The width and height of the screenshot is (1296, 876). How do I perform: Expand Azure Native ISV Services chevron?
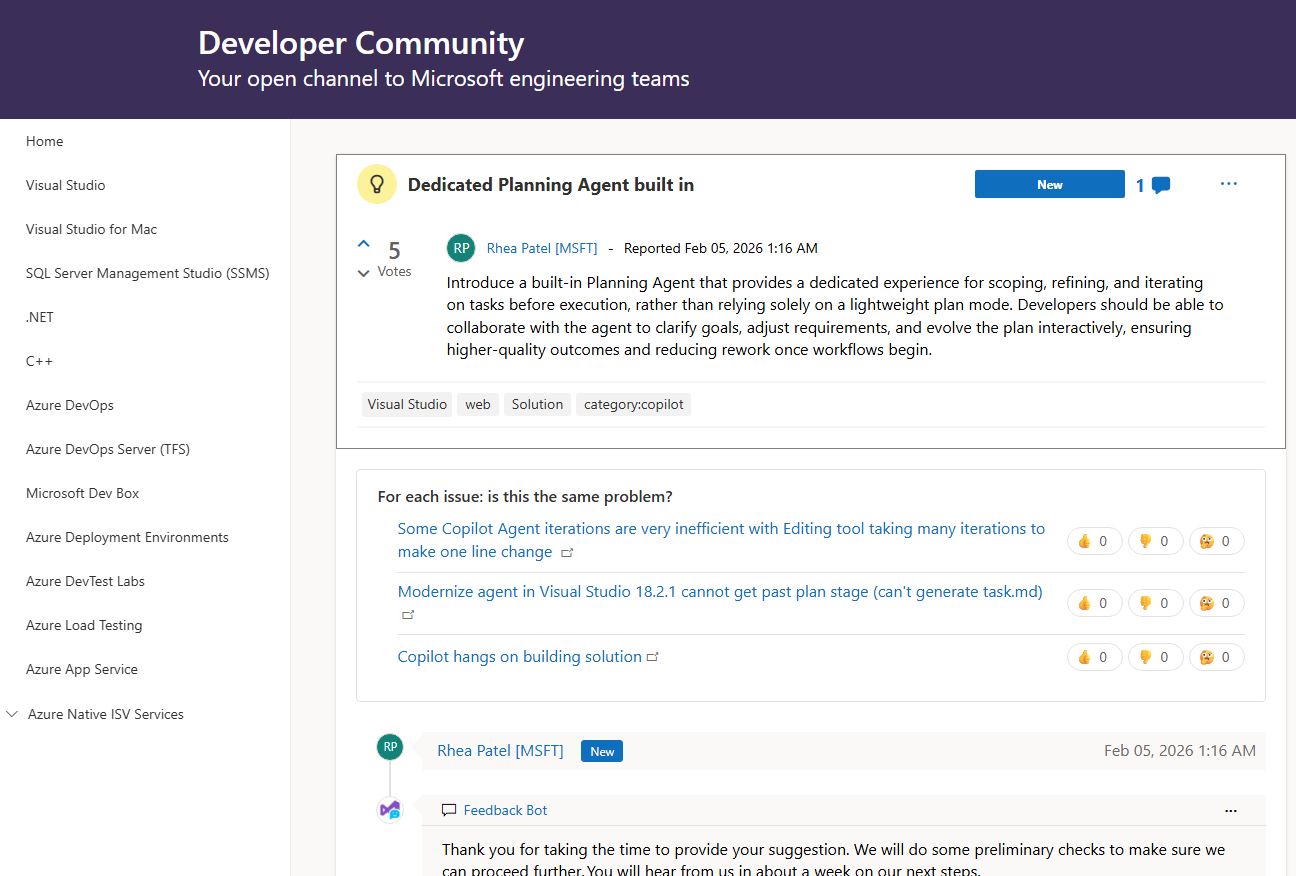12,714
